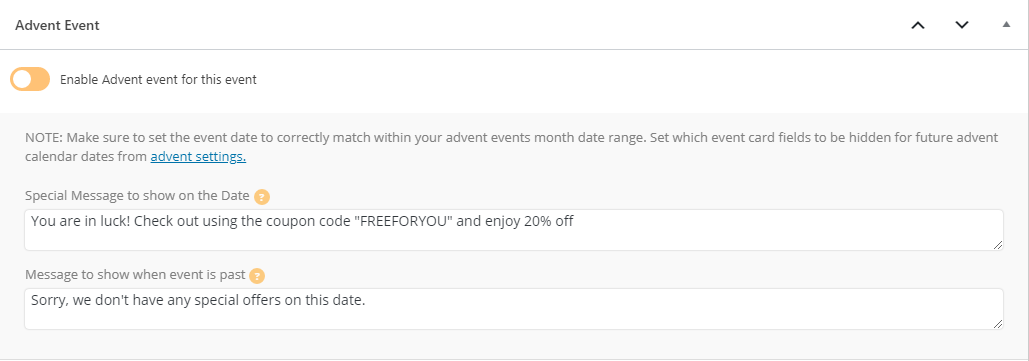Focus the past event message text area
The width and height of the screenshot is (1029, 361).
pos(514,308)
